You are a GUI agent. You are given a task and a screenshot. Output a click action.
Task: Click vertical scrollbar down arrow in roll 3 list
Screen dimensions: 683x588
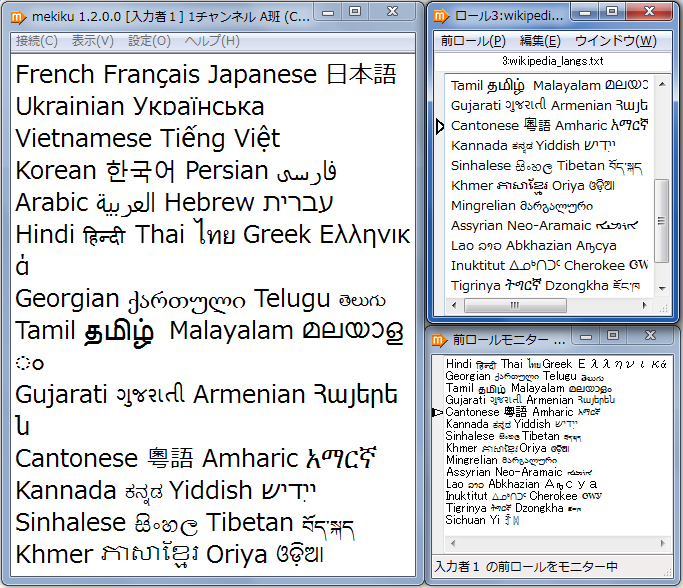click(661, 288)
